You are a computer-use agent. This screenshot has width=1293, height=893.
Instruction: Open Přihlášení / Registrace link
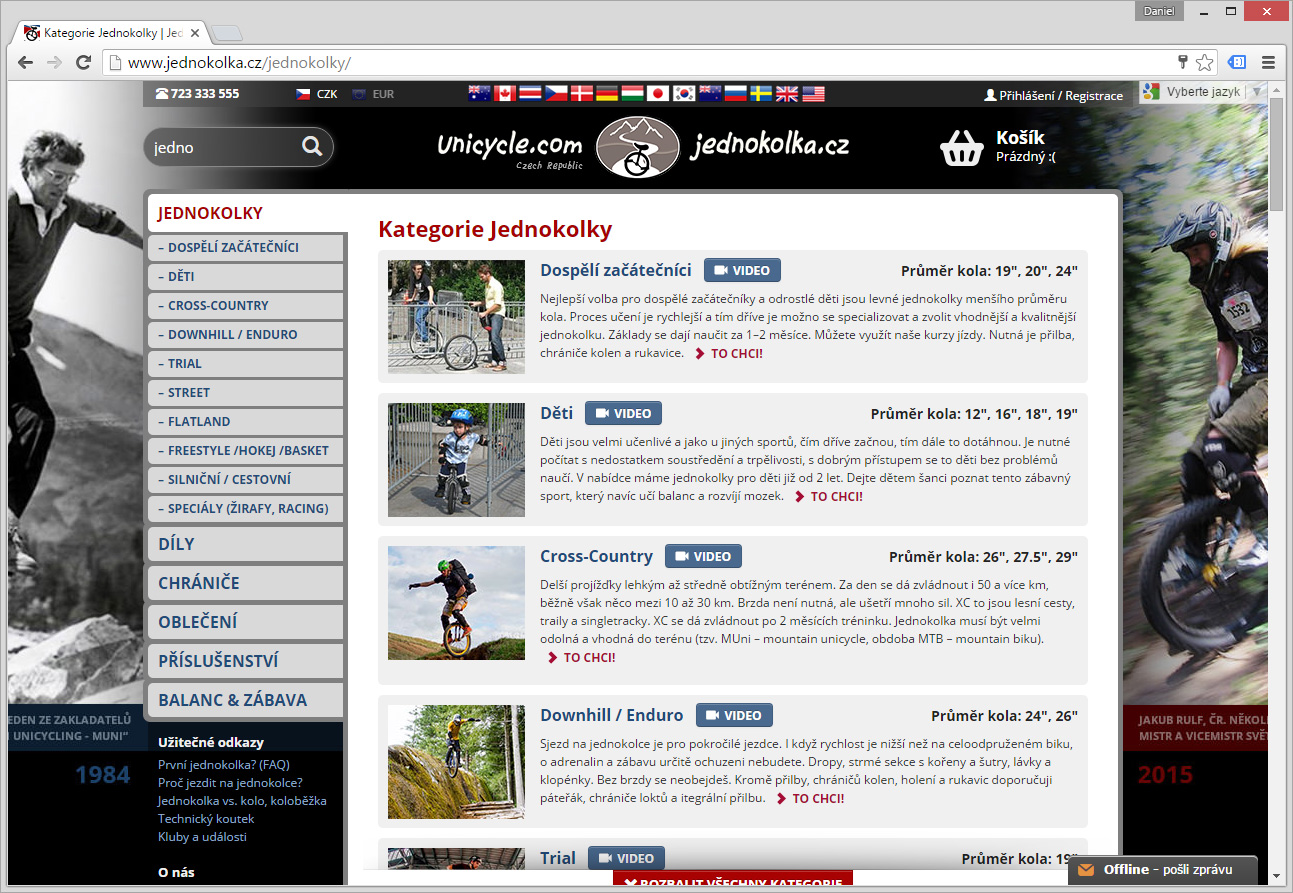coord(1061,96)
